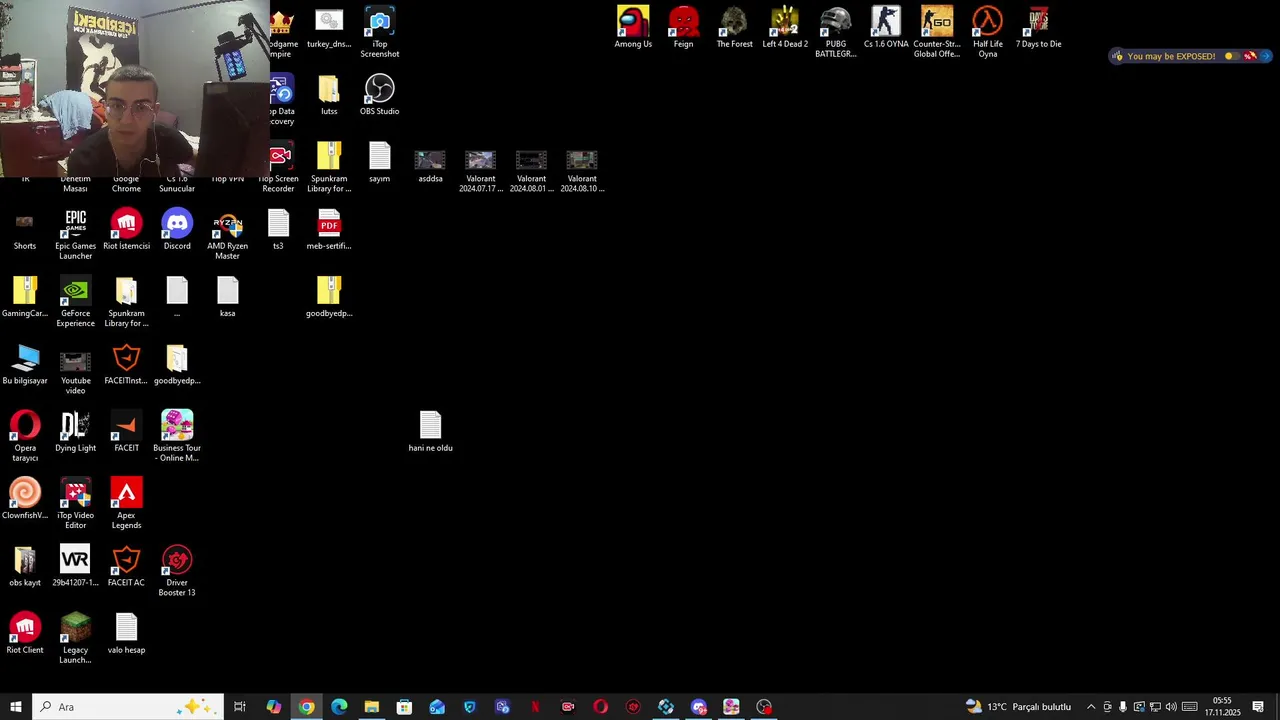1280x720 pixels.
Task: Open the lutss folder
Action: (329, 94)
